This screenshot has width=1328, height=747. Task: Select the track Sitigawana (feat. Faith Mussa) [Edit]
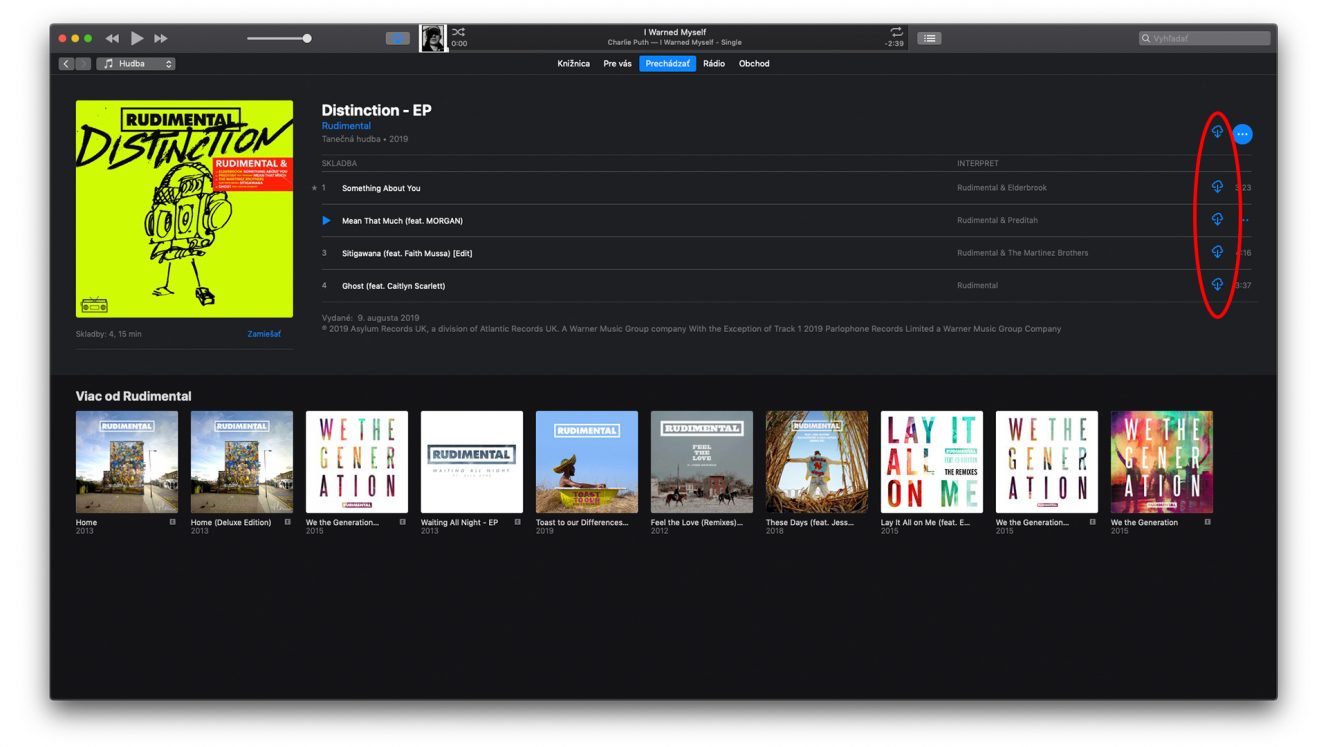point(407,253)
